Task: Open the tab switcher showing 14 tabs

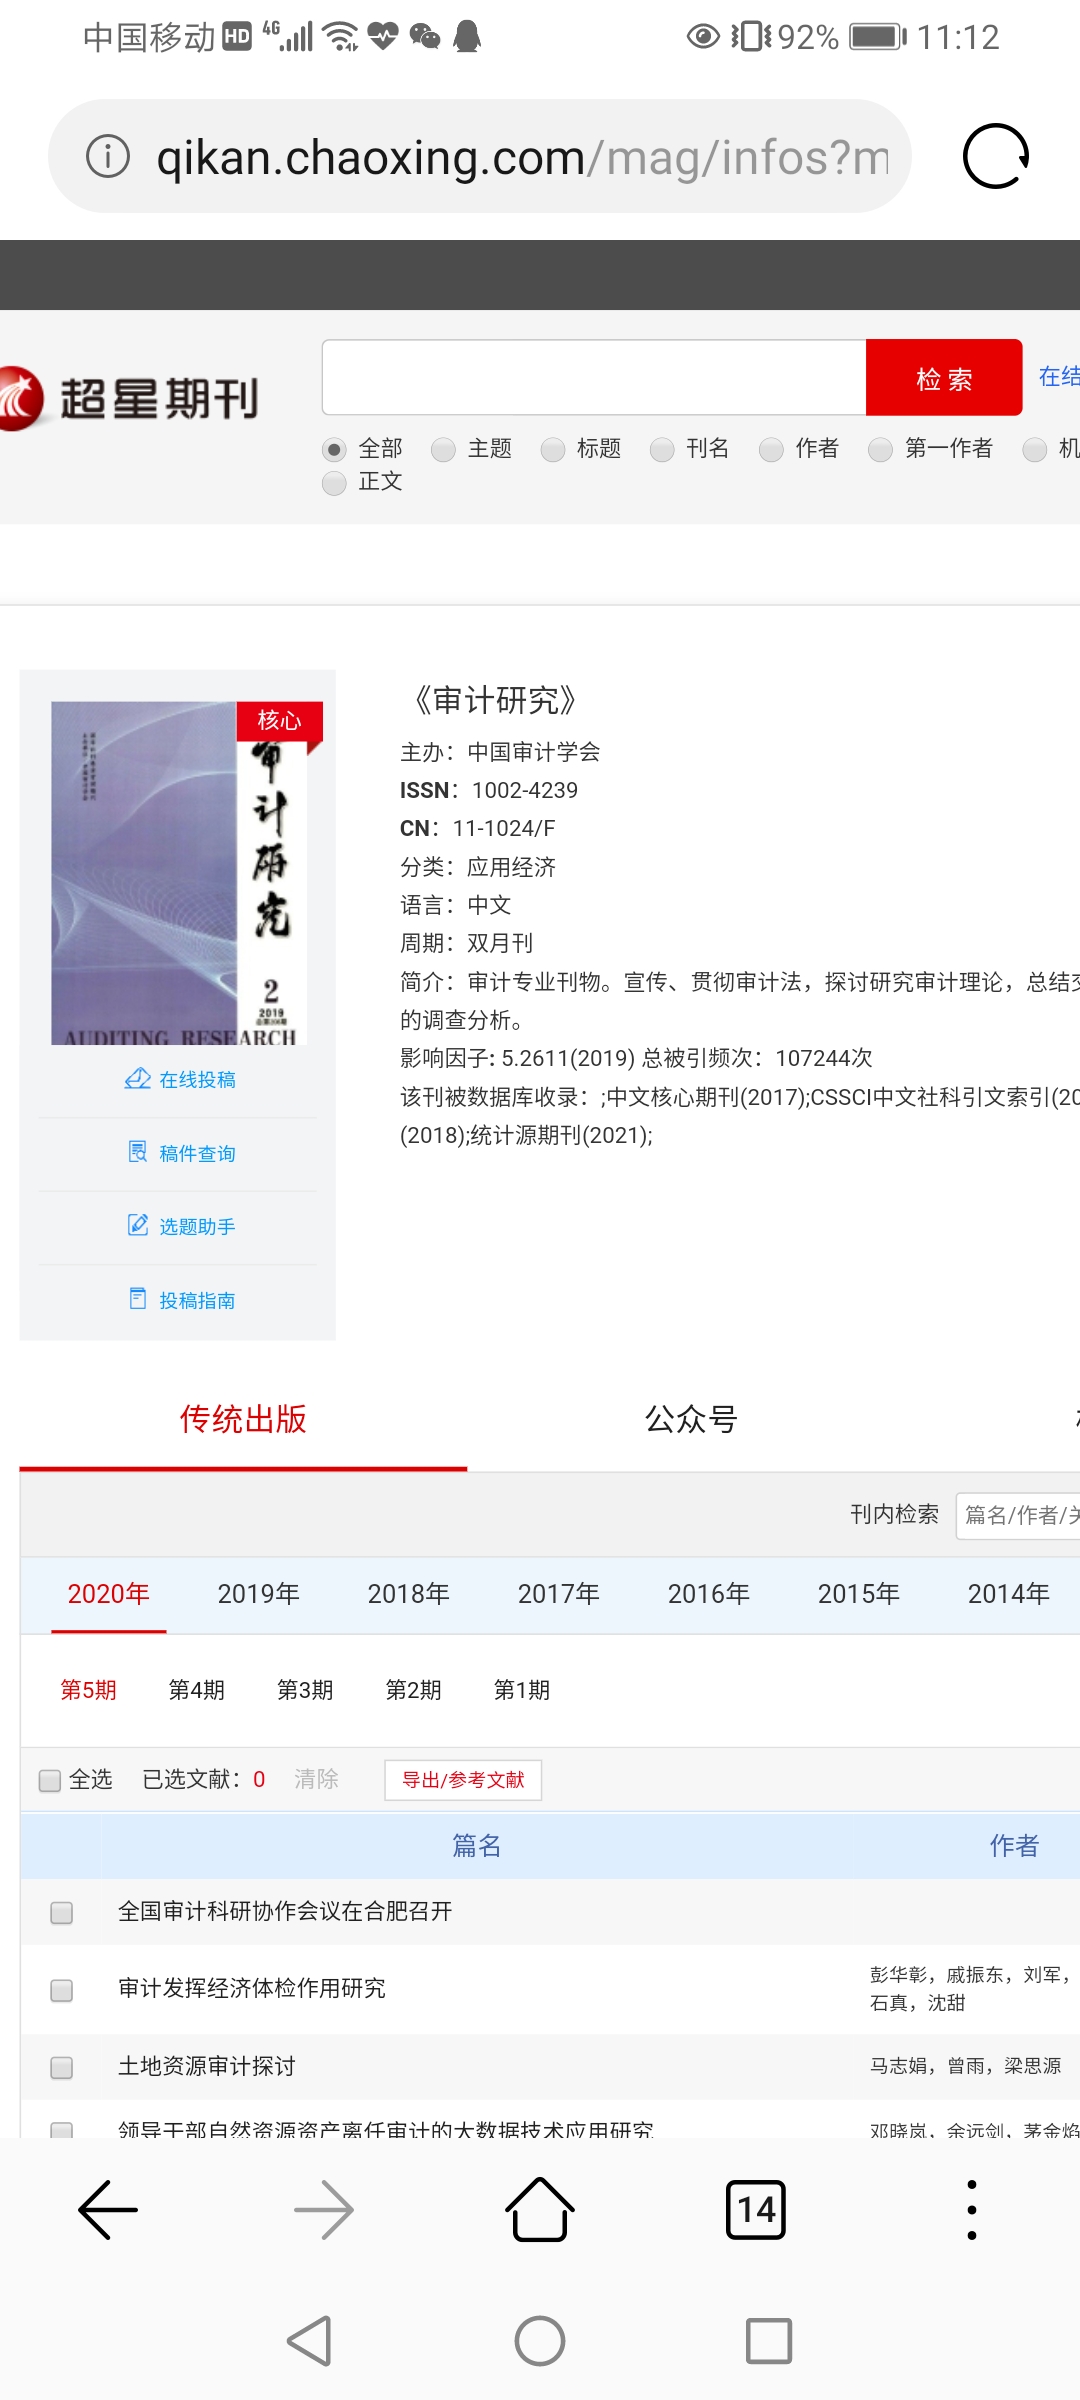Action: point(756,2209)
